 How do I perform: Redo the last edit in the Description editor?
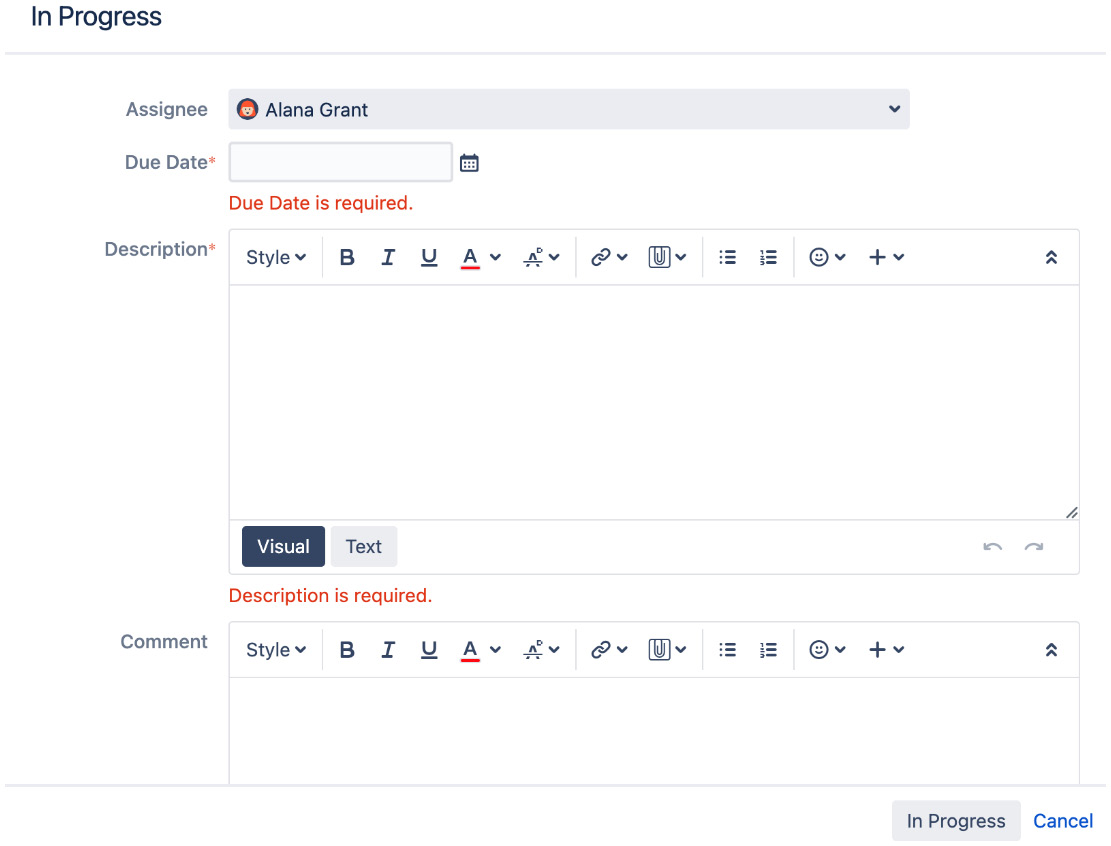click(1034, 546)
